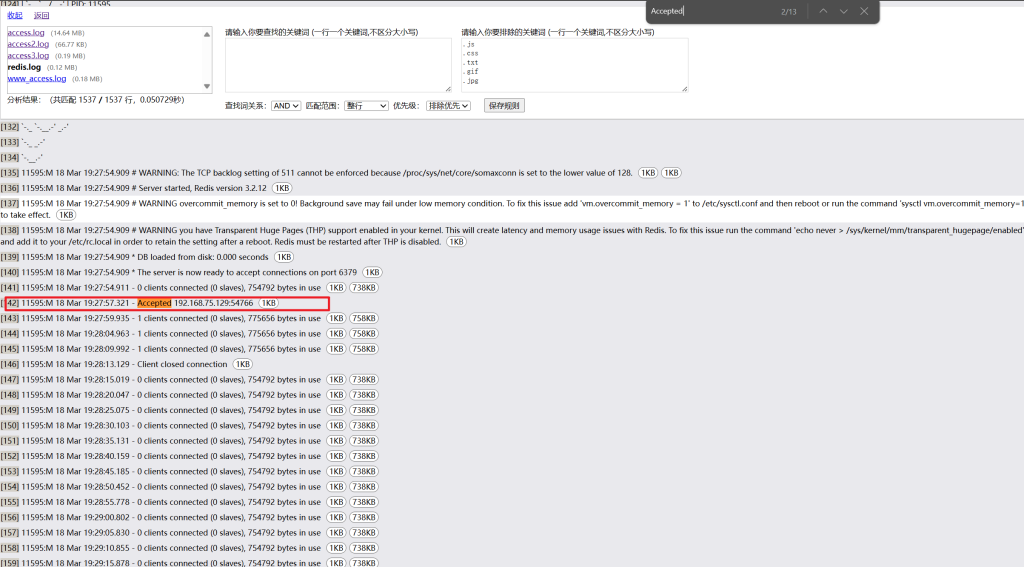Focus the include keywords text area
The image size is (1024, 567).
338,65
